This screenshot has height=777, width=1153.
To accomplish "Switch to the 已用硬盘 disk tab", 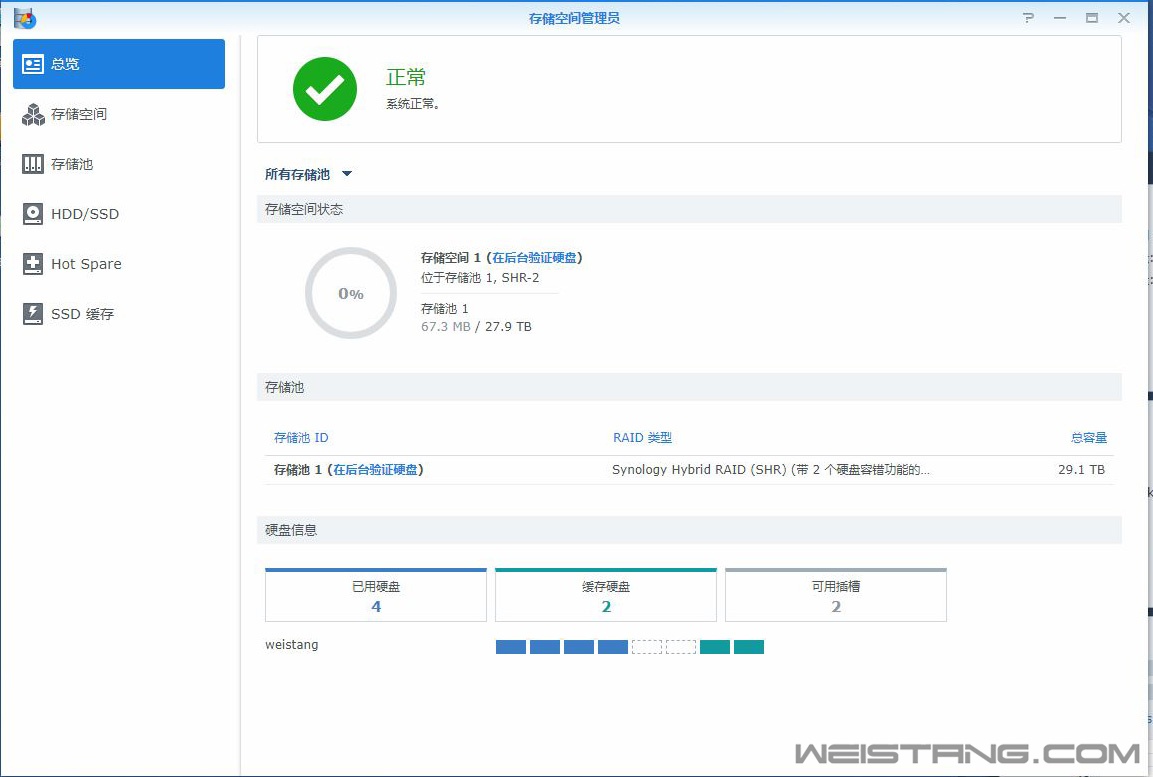I will tap(375, 594).
